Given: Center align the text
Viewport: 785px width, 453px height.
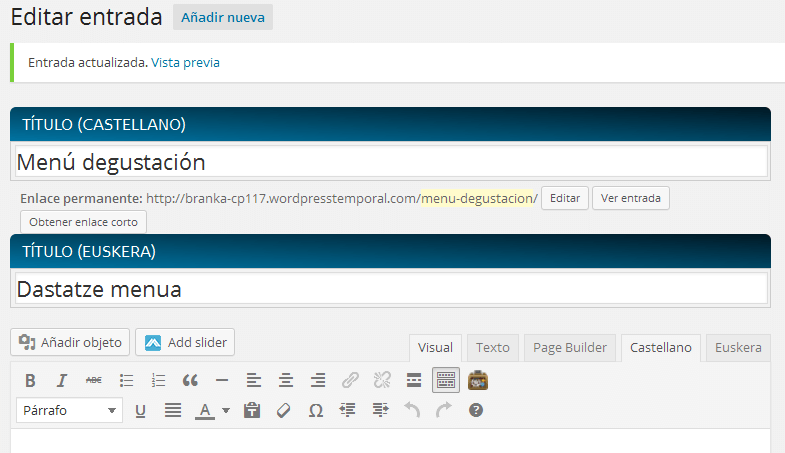Looking at the screenshot, I should click(286, 381).
